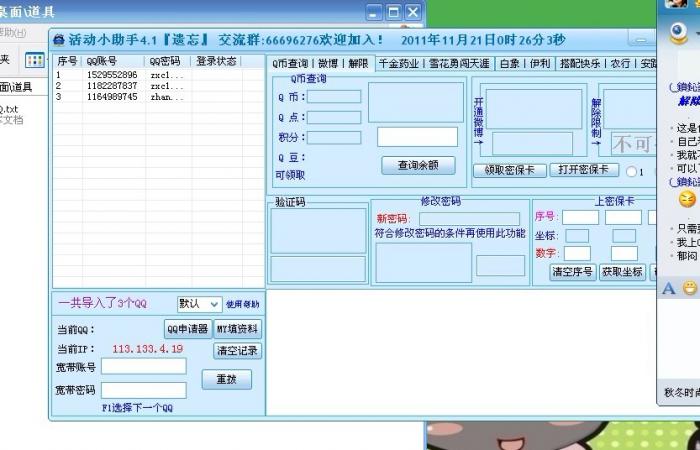Focus the 宽带密码 input field

click(144, 390)
